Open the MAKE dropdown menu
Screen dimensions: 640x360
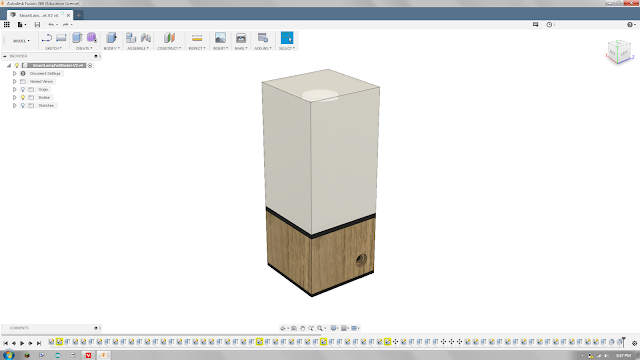(x=241, y=48)
